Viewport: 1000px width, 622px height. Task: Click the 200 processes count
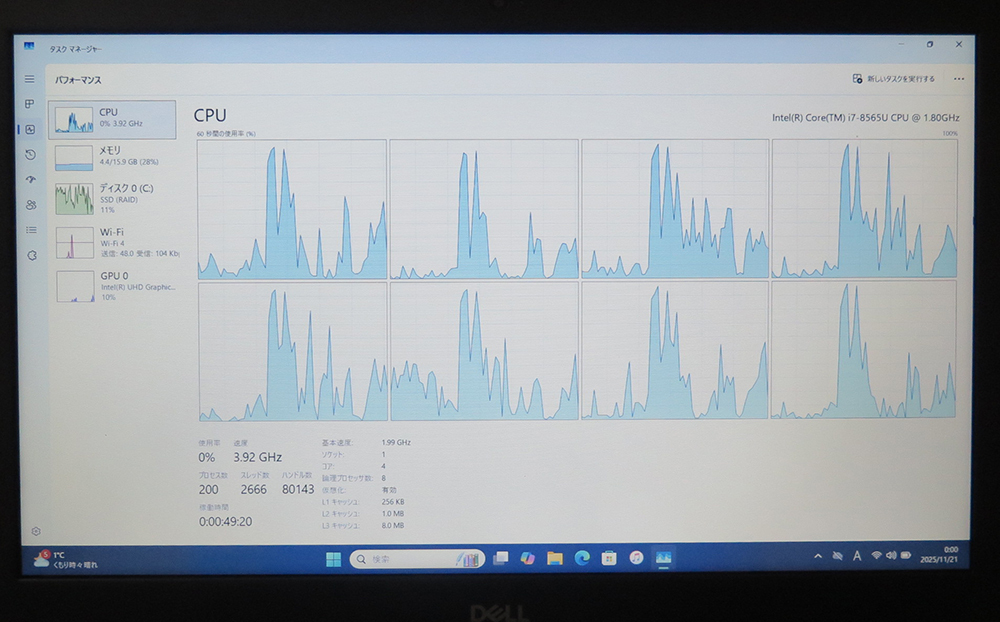click(x=209, y=489)
